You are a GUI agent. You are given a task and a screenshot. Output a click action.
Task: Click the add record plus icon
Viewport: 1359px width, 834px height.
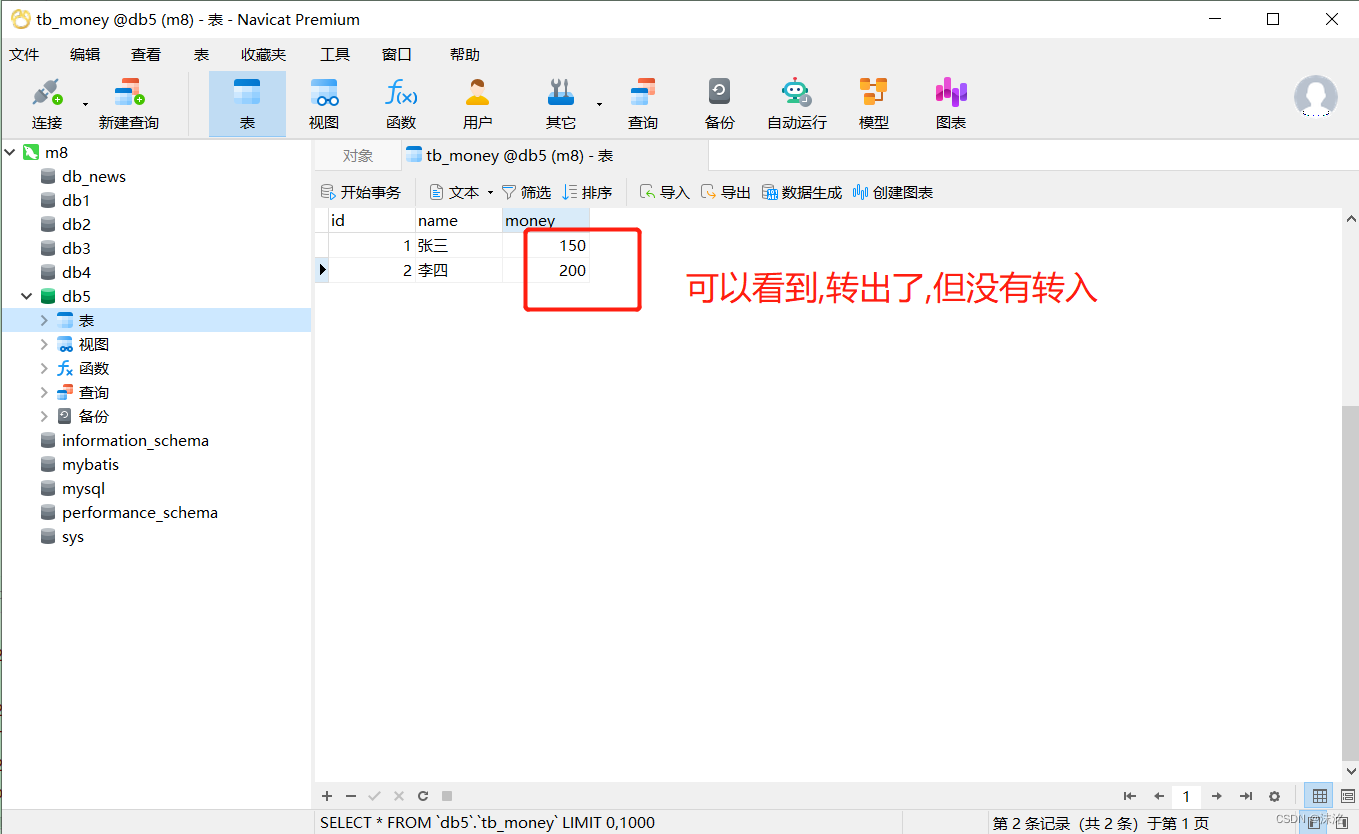[x=327, y=796]
